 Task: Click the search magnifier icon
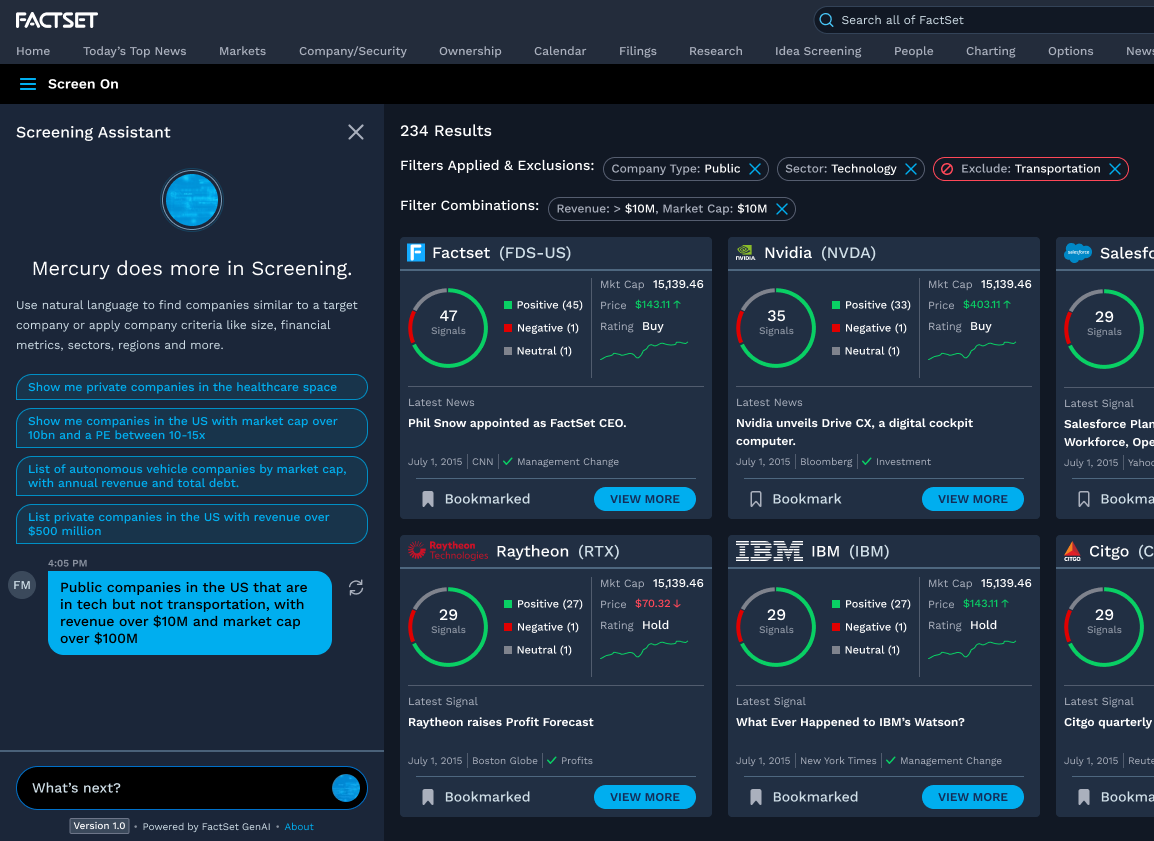pos(826,20)
